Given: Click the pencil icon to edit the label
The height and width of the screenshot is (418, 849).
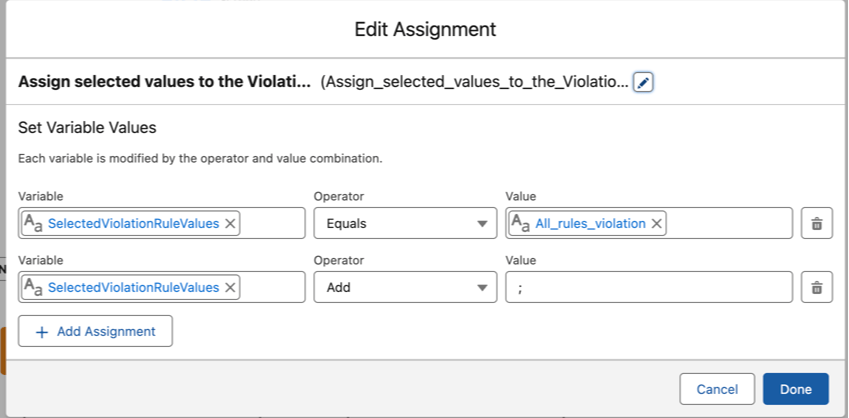Looking at the screenshot, I should pyautogui.click(x=643, y=82).
